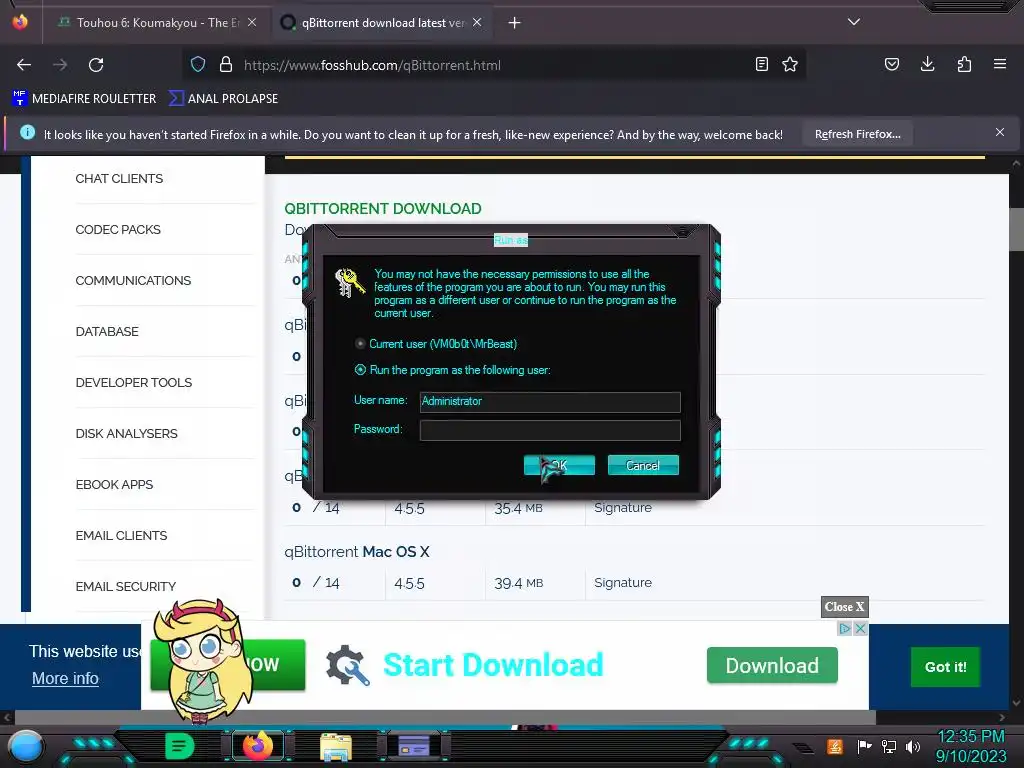Open the Run as window taskbar icon
Image resolution: width=1024 pixels, height=768 pixels.
[x=414, y=746]
